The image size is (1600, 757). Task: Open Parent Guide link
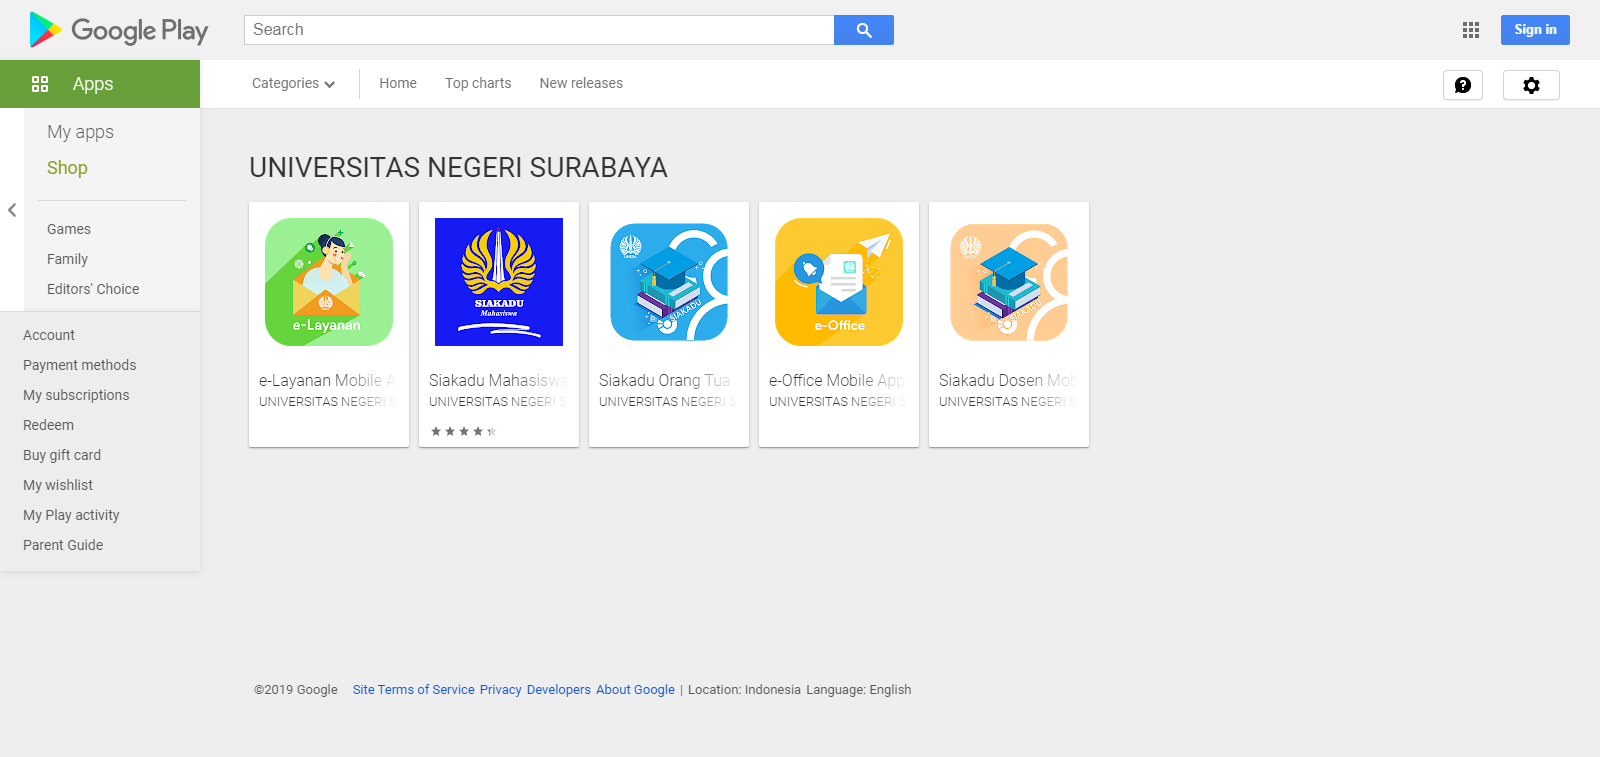click(63, 545)
